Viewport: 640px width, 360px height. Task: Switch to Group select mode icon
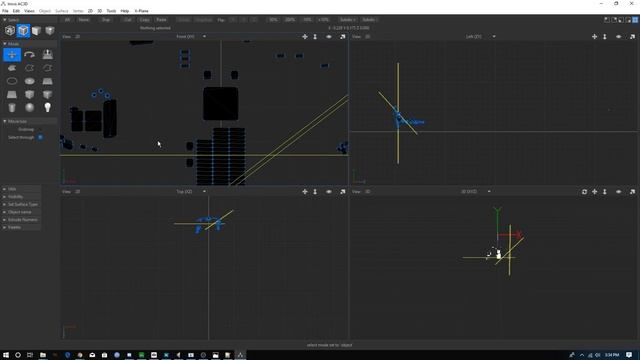[10, 30]
